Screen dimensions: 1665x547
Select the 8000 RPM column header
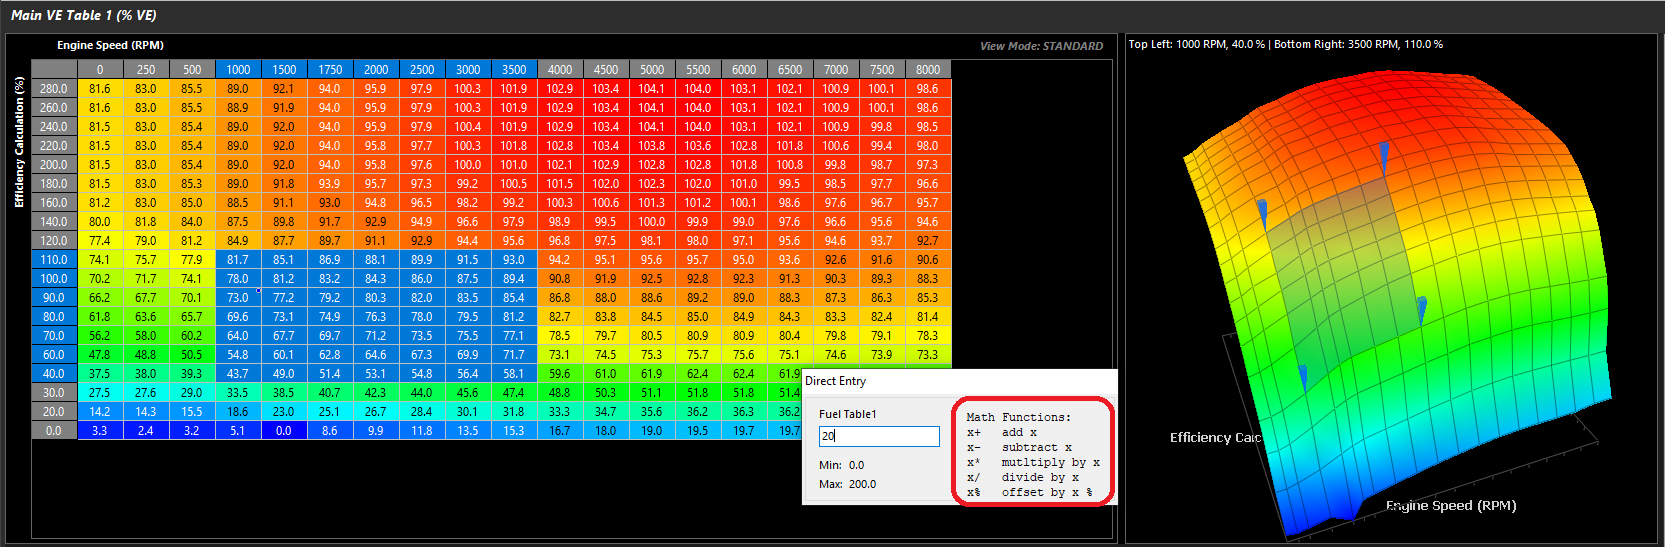[x=928, y=69]
